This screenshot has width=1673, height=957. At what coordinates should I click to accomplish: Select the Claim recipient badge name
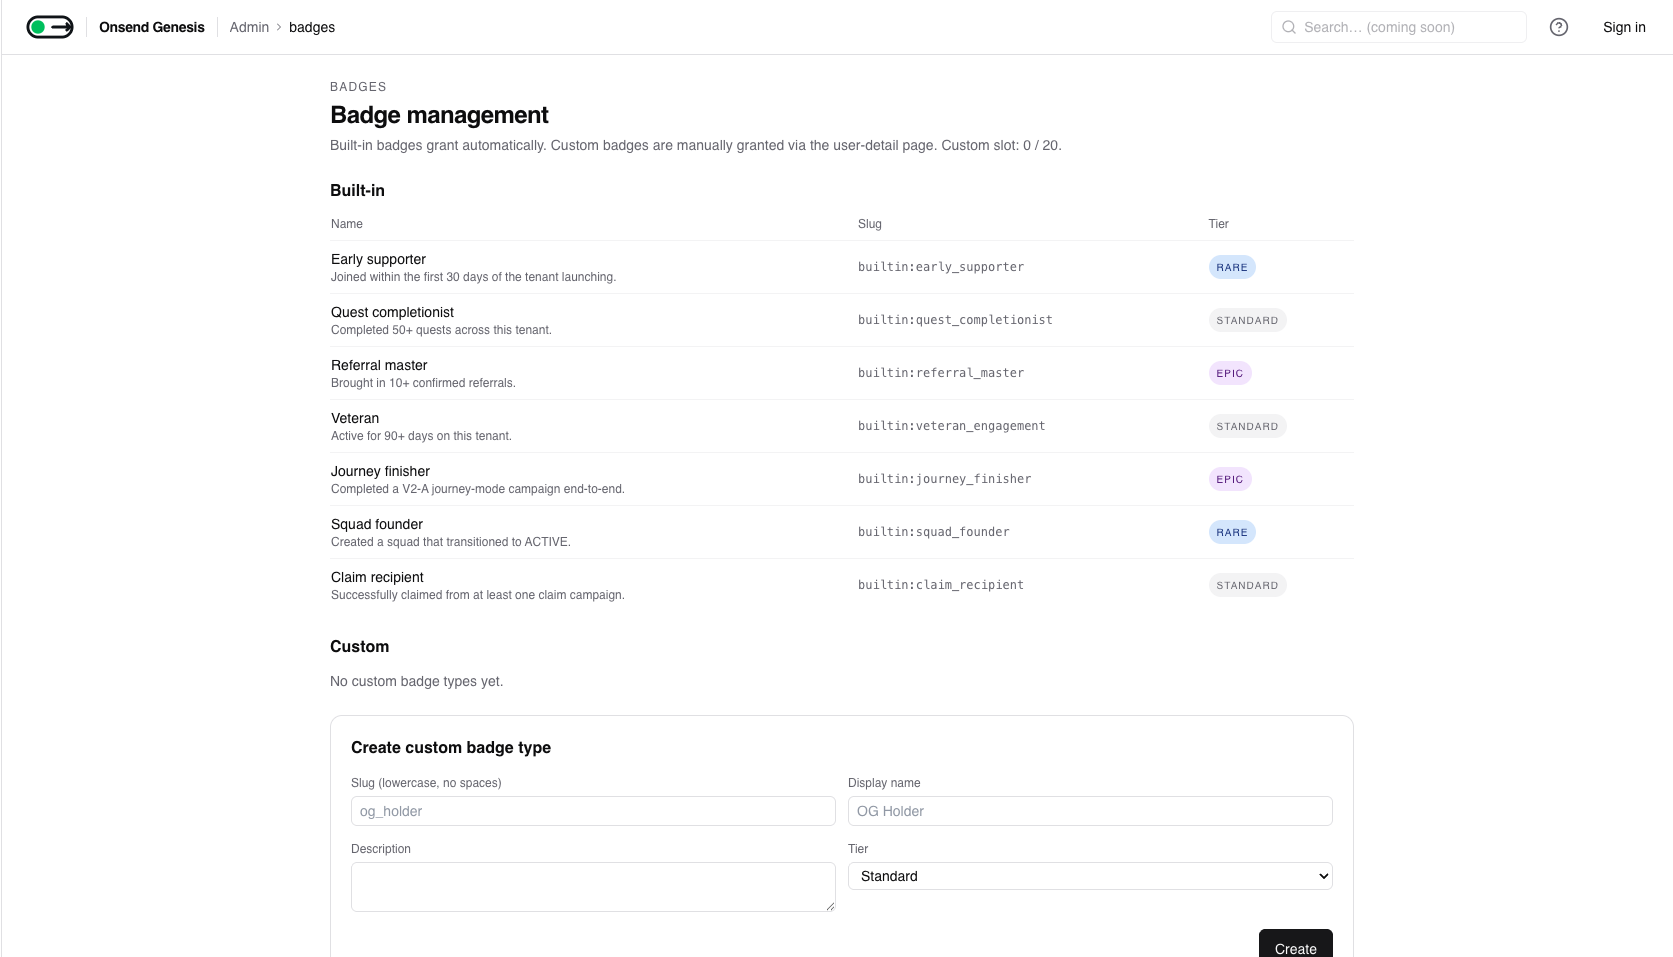point(377,577)
